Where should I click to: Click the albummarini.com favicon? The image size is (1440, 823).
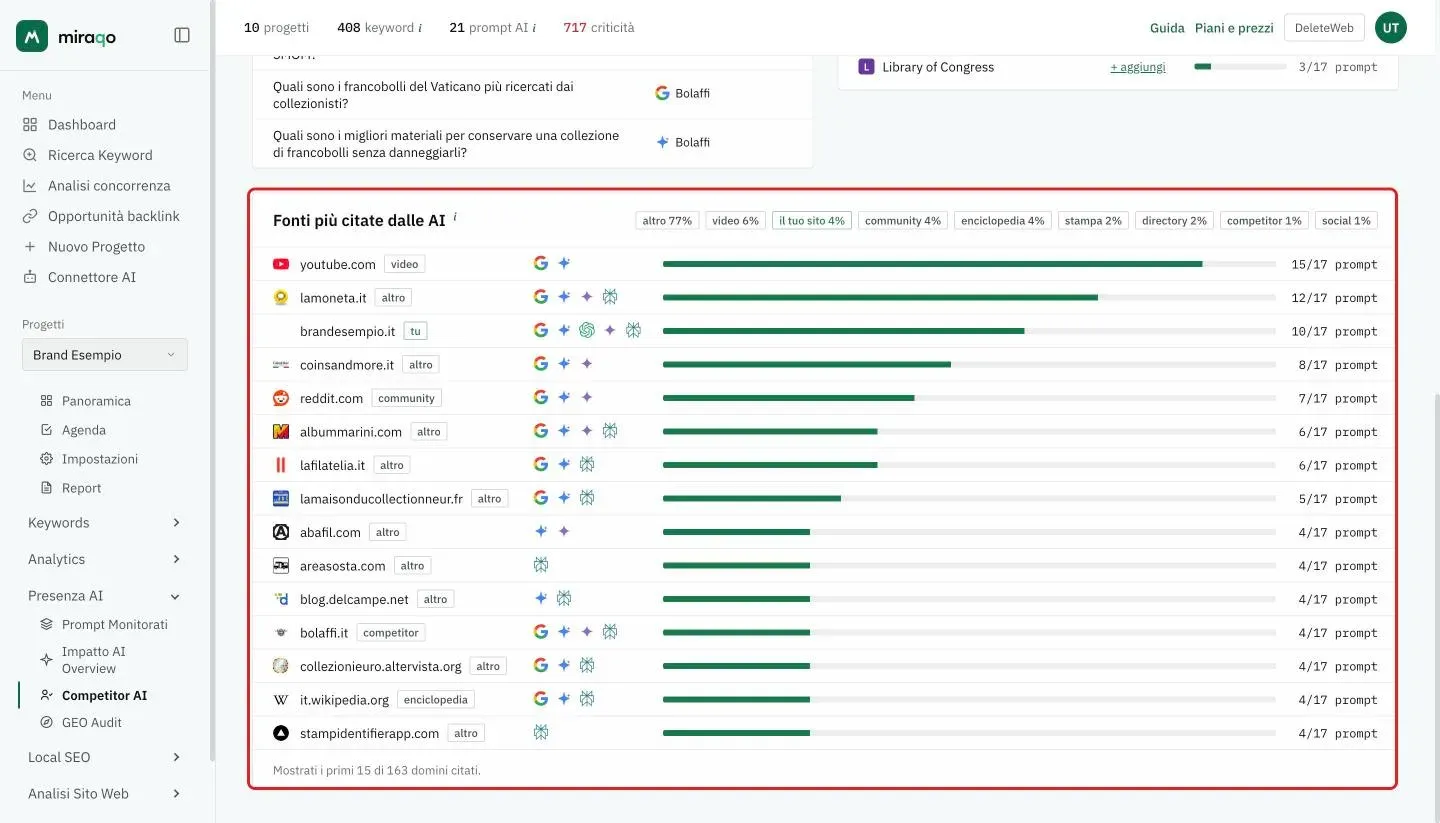coord(281,432)
